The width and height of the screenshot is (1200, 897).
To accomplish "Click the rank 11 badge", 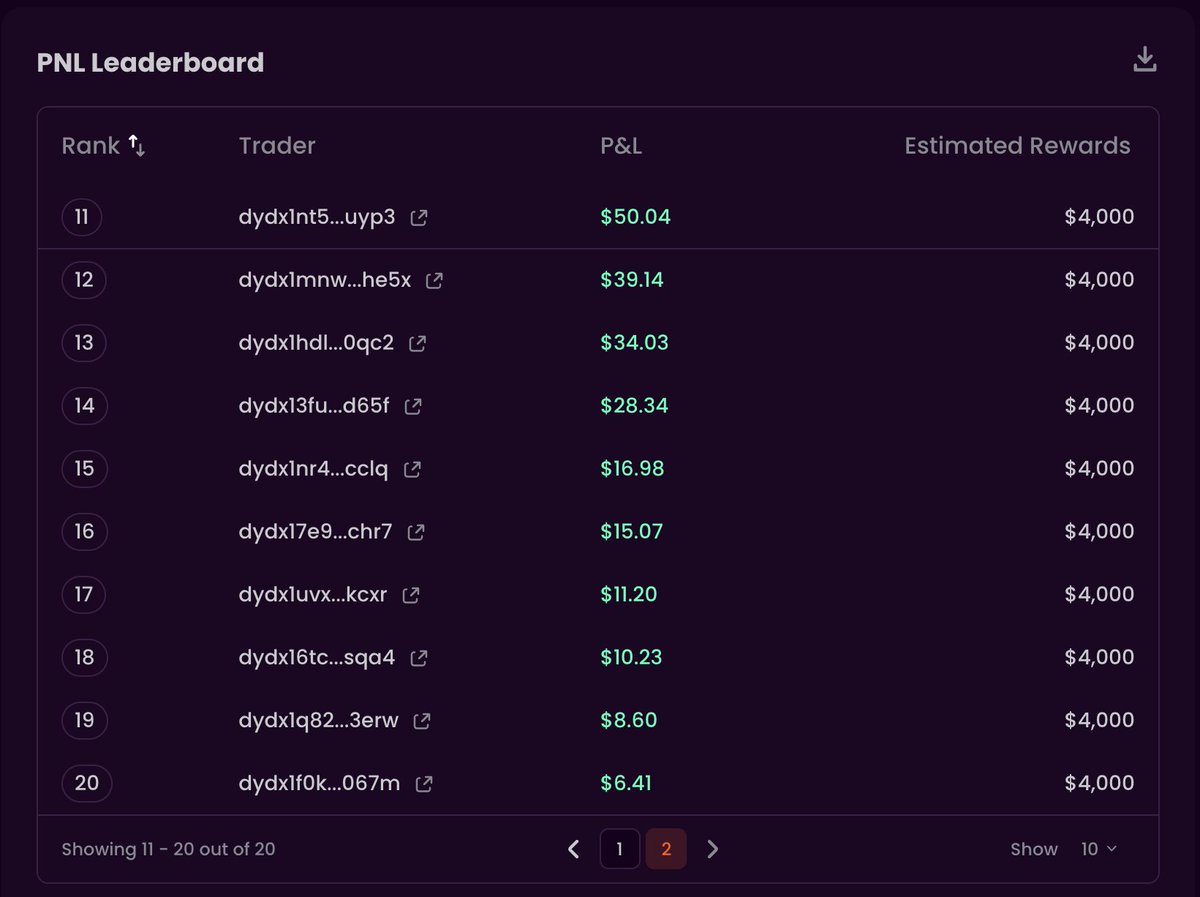I will 82,217.
